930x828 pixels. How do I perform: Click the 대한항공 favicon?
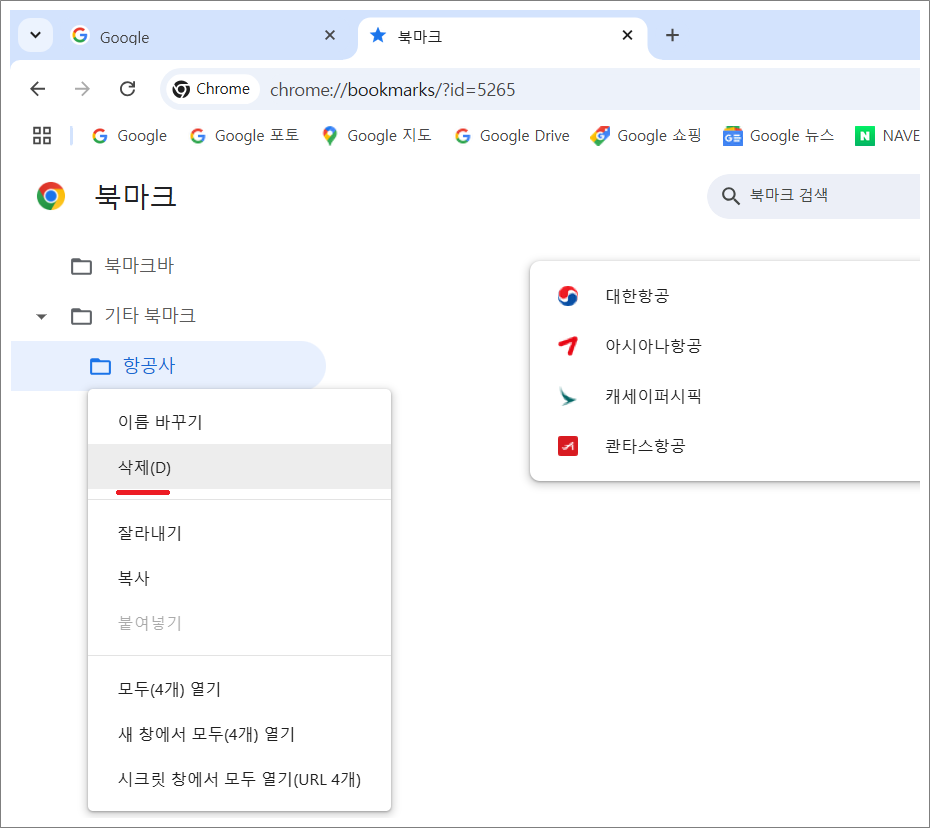point(568,295)
